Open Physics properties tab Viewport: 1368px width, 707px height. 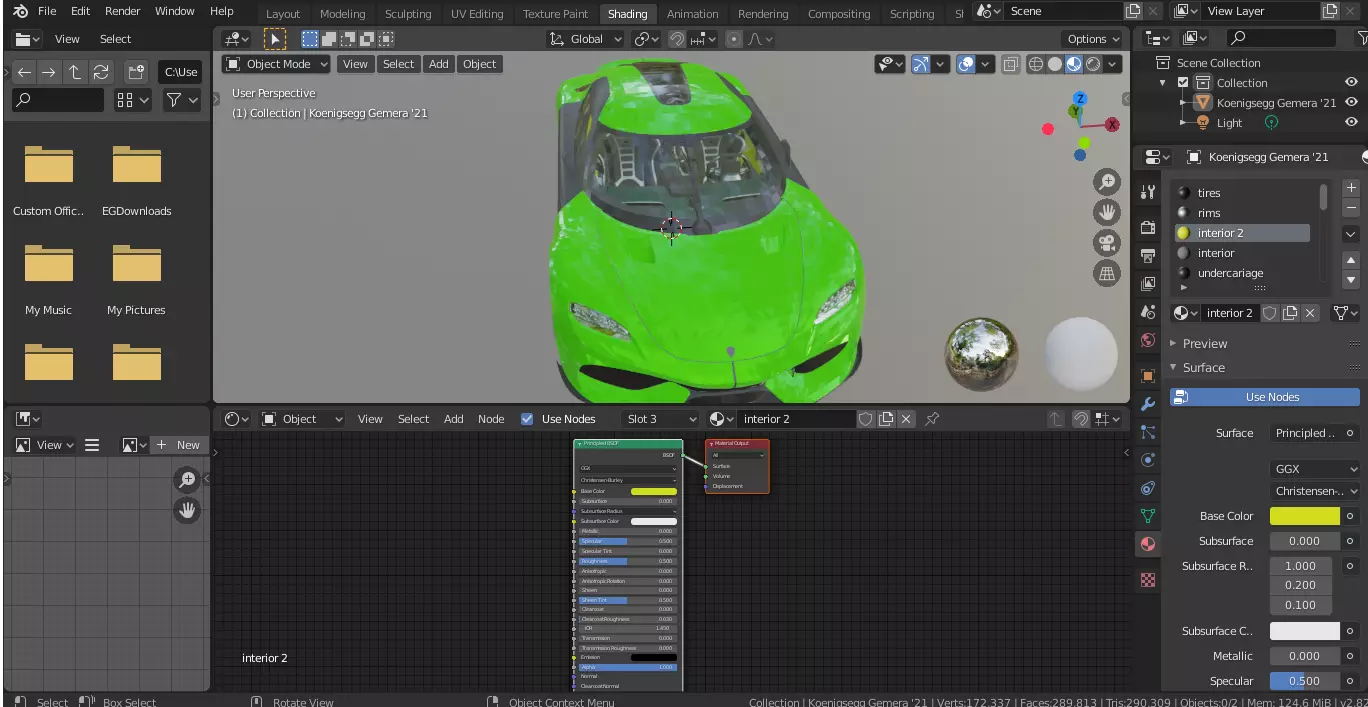(1148, 460)
